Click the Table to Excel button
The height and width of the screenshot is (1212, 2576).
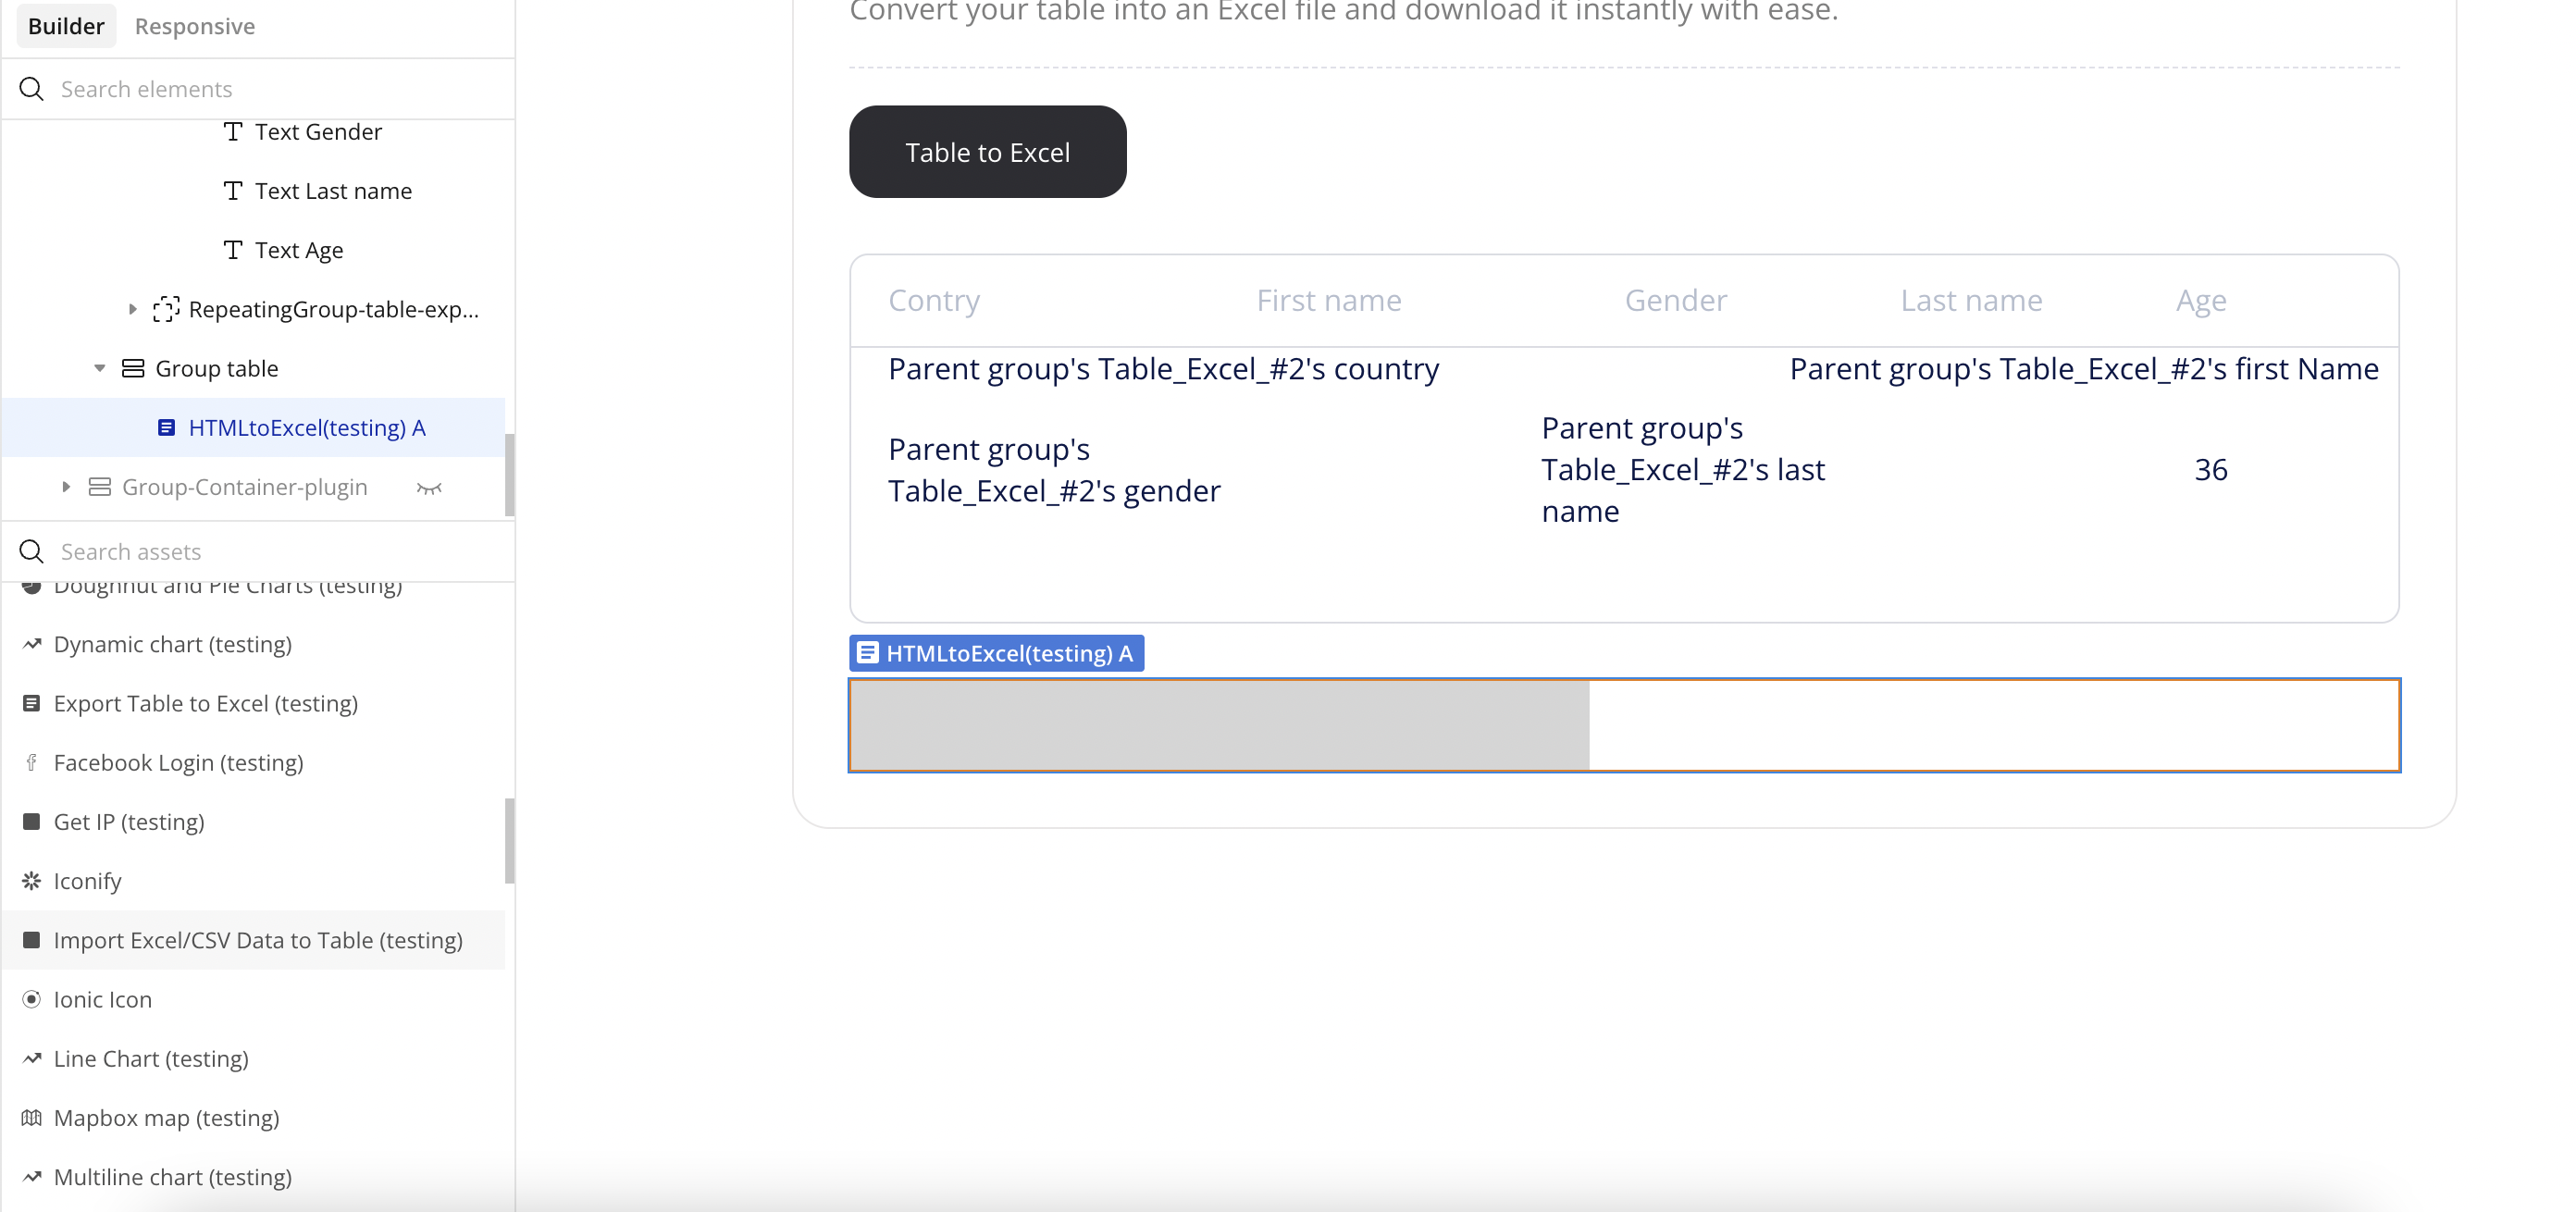click(987, 152)
